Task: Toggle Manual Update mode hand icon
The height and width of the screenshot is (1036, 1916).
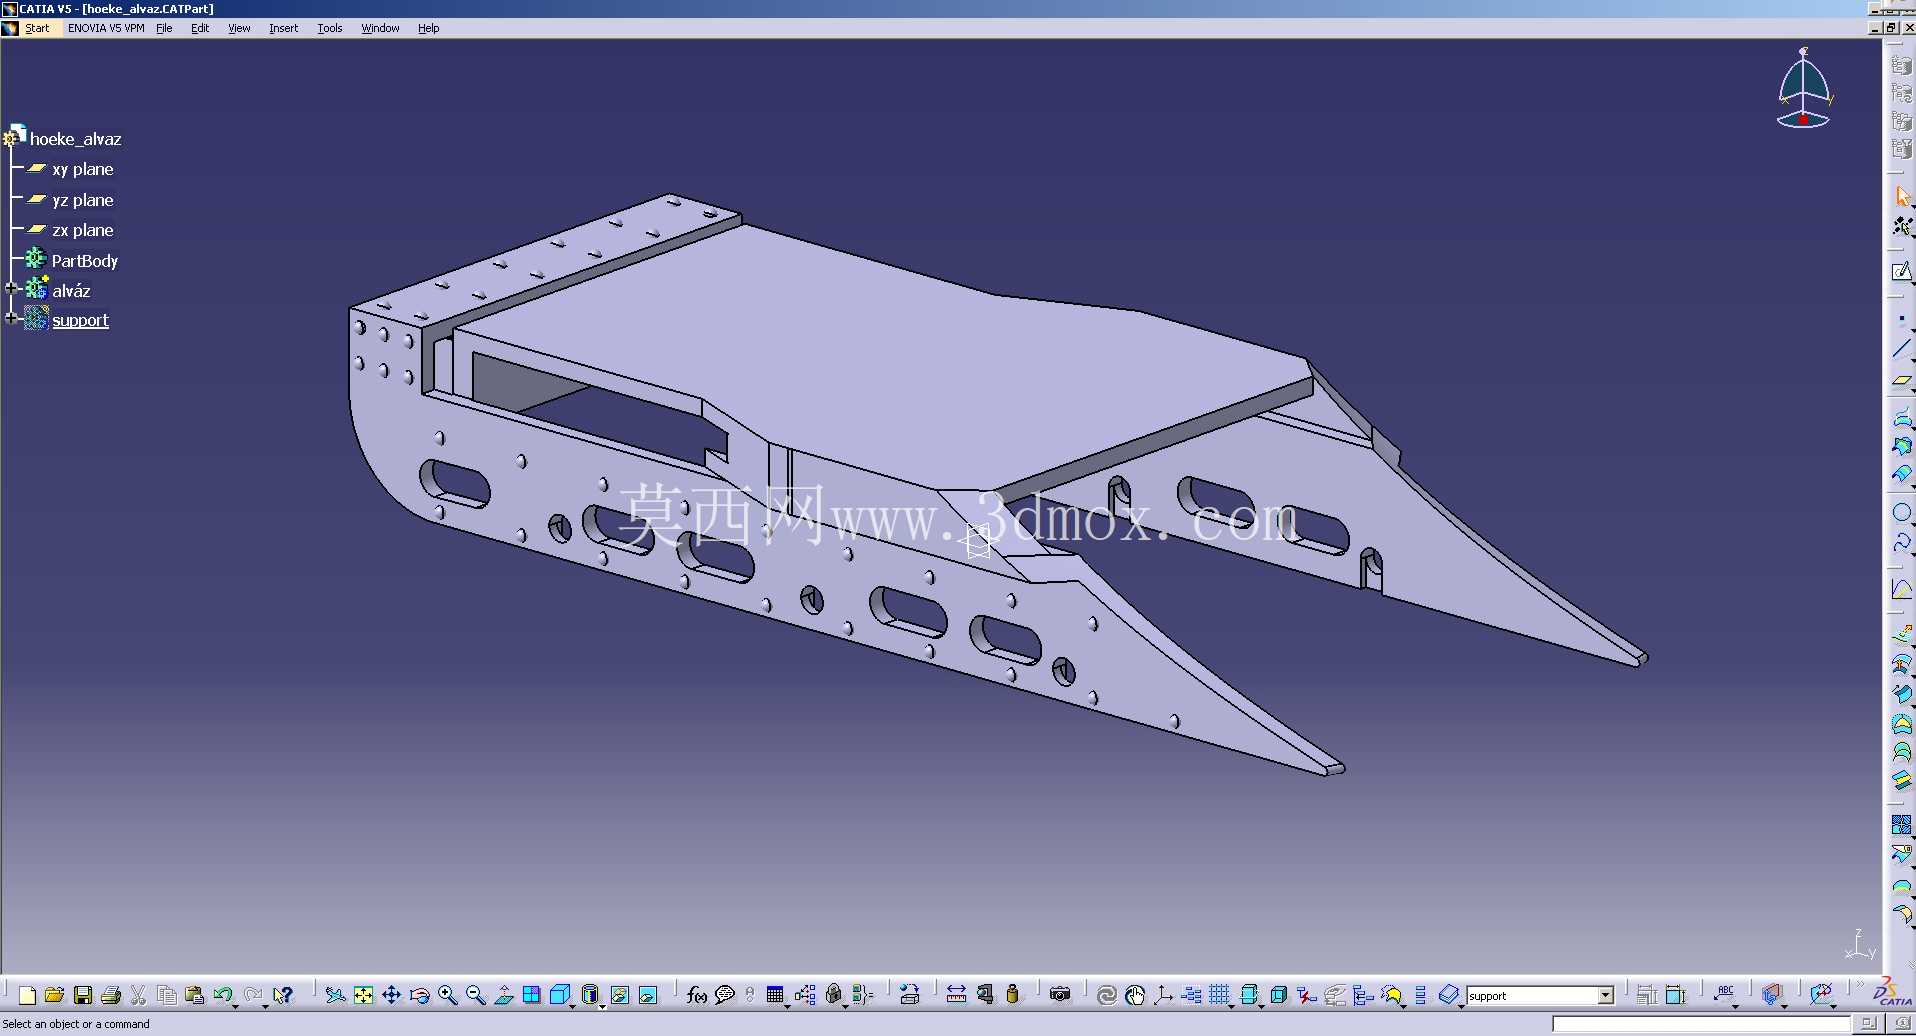Action: coord(1135,995)
